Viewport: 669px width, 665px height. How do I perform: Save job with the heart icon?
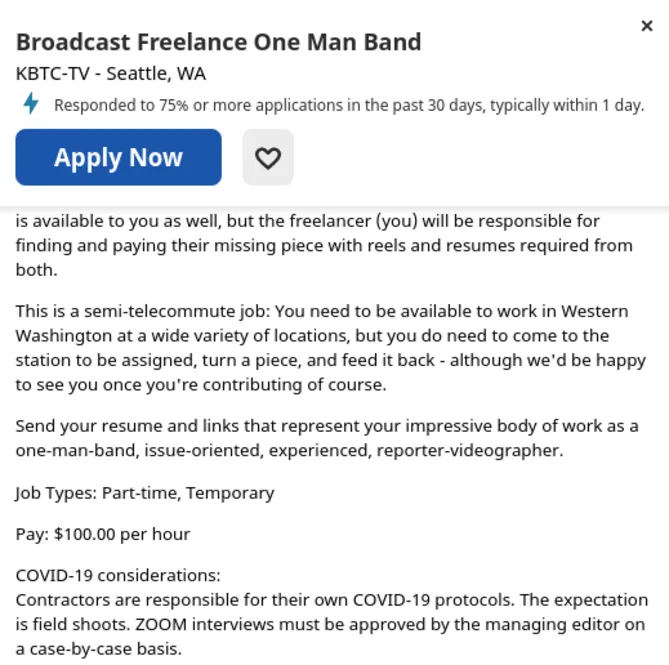tap(268, 157)
